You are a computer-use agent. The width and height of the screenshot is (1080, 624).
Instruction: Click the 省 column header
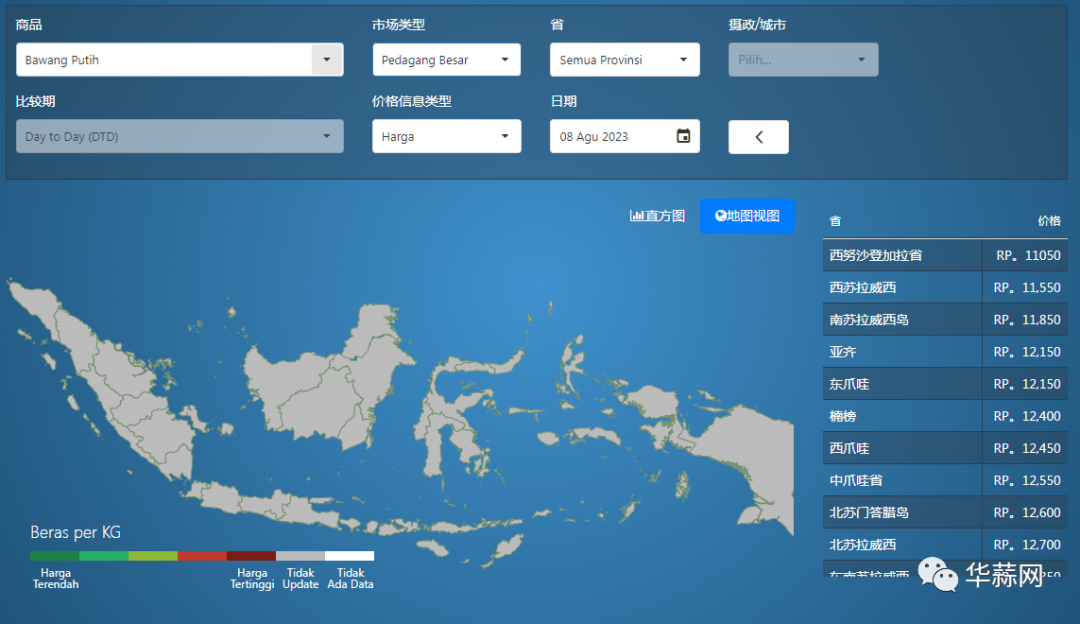tap(835, 221)
